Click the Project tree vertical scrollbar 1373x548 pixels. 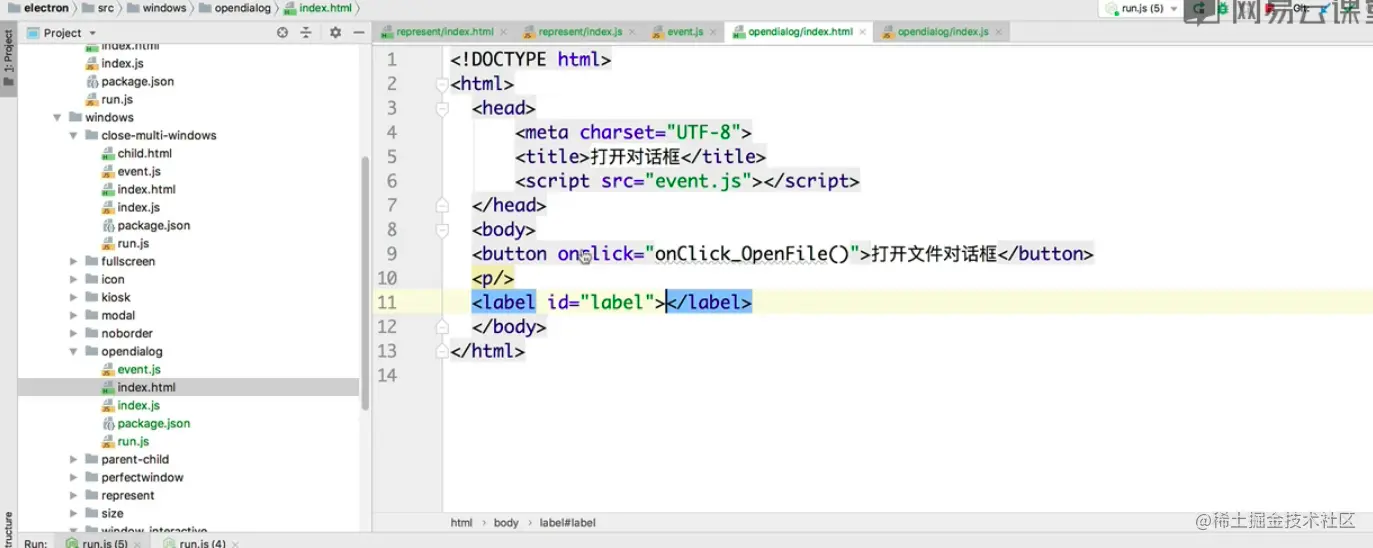pyautogui.click(x=365, y=282)
